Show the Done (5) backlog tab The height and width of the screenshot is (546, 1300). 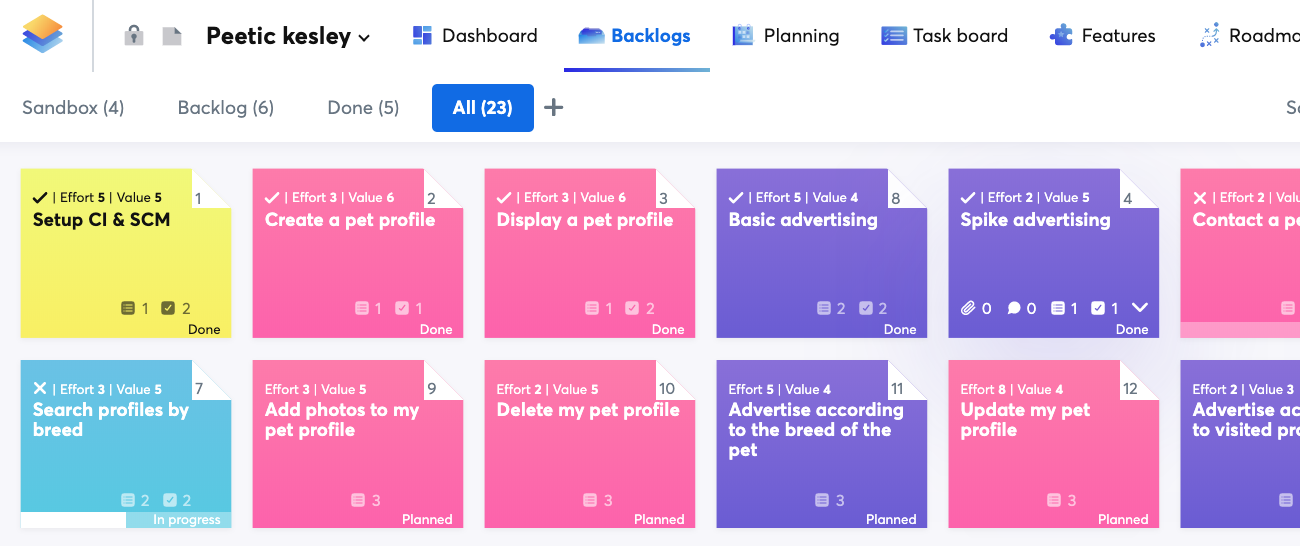pyautogui.click(x=363, y=107)
